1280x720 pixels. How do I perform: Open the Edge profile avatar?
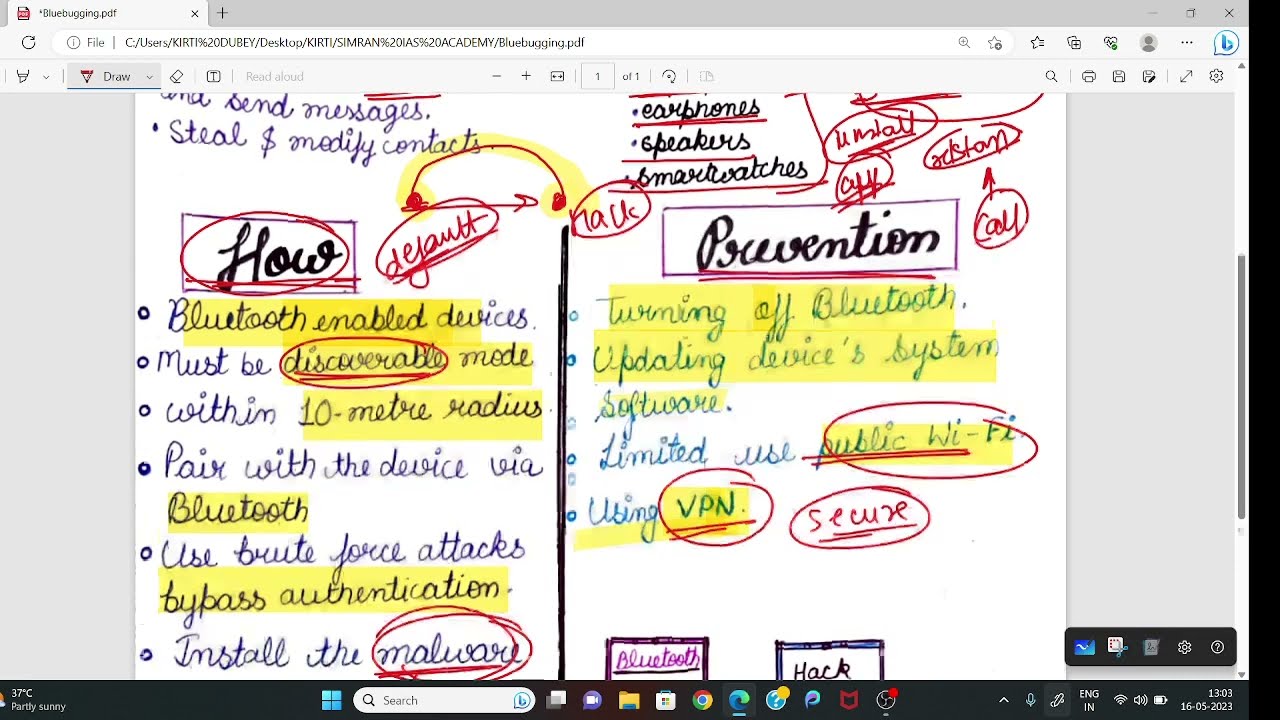coord(1148,42)
